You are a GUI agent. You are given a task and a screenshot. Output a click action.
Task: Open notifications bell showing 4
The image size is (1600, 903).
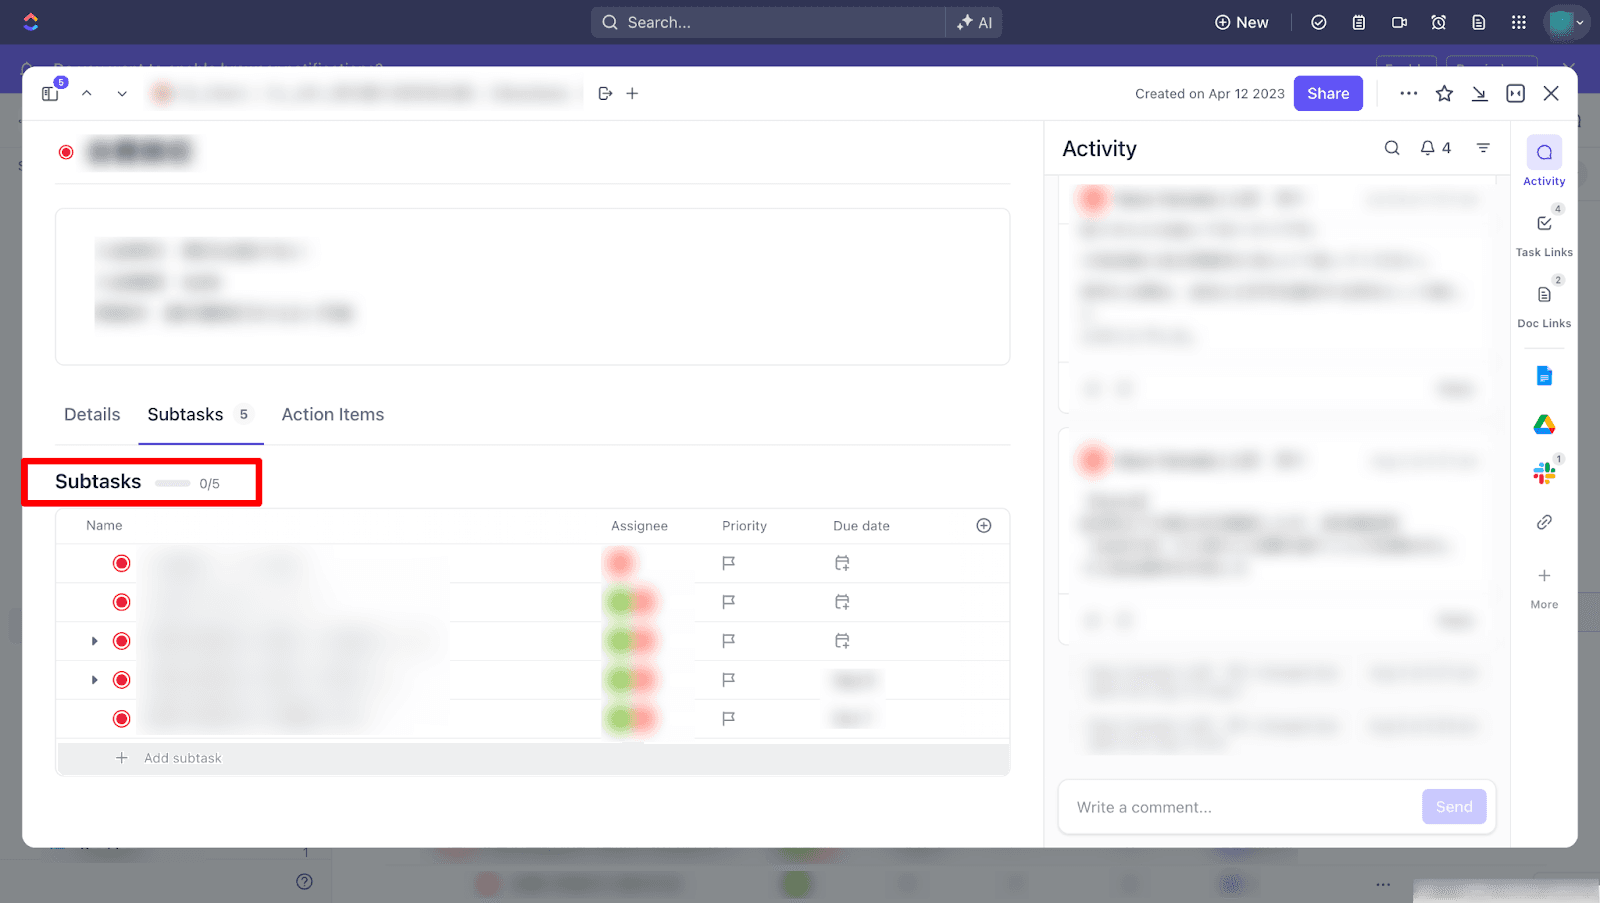1435,148
